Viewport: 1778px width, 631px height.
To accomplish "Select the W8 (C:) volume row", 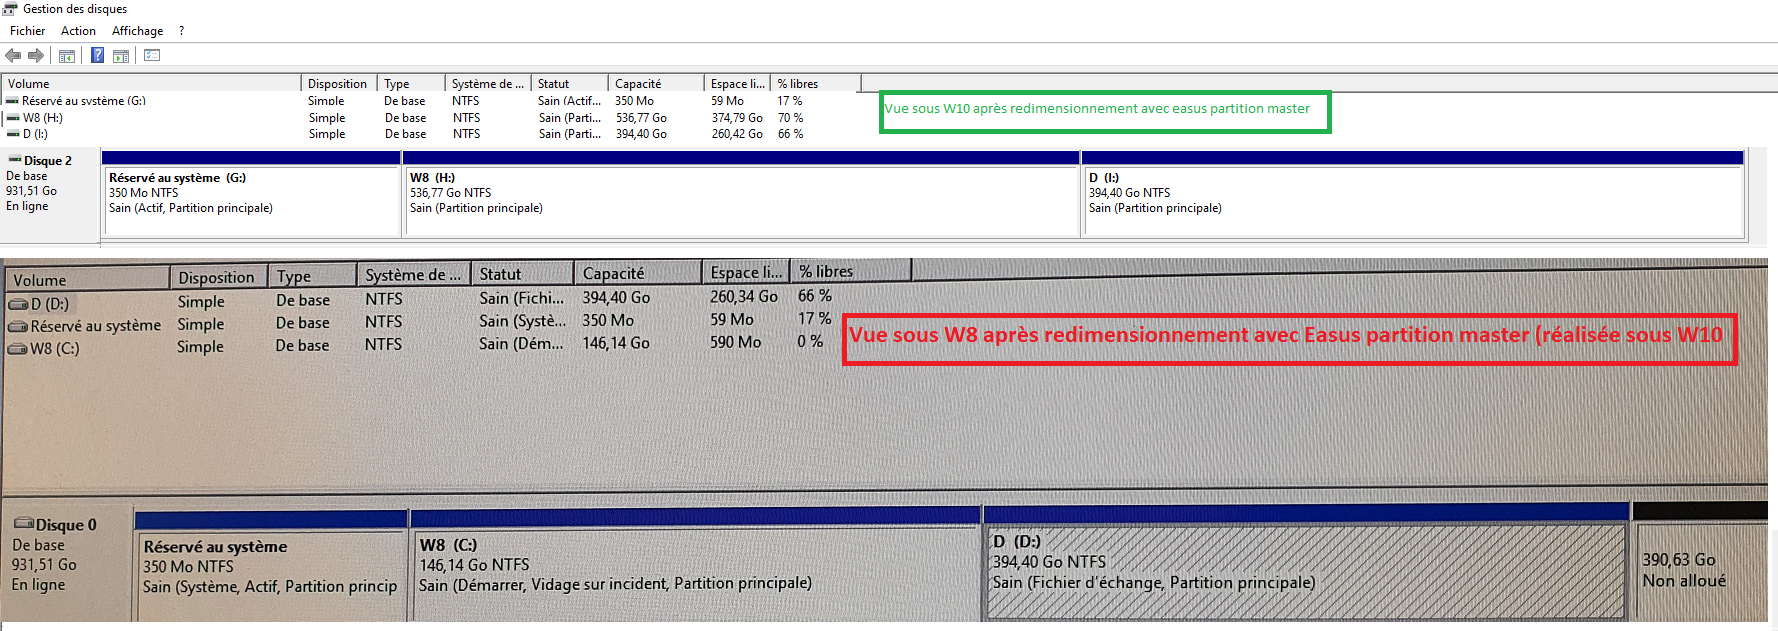I will point(420,345).
